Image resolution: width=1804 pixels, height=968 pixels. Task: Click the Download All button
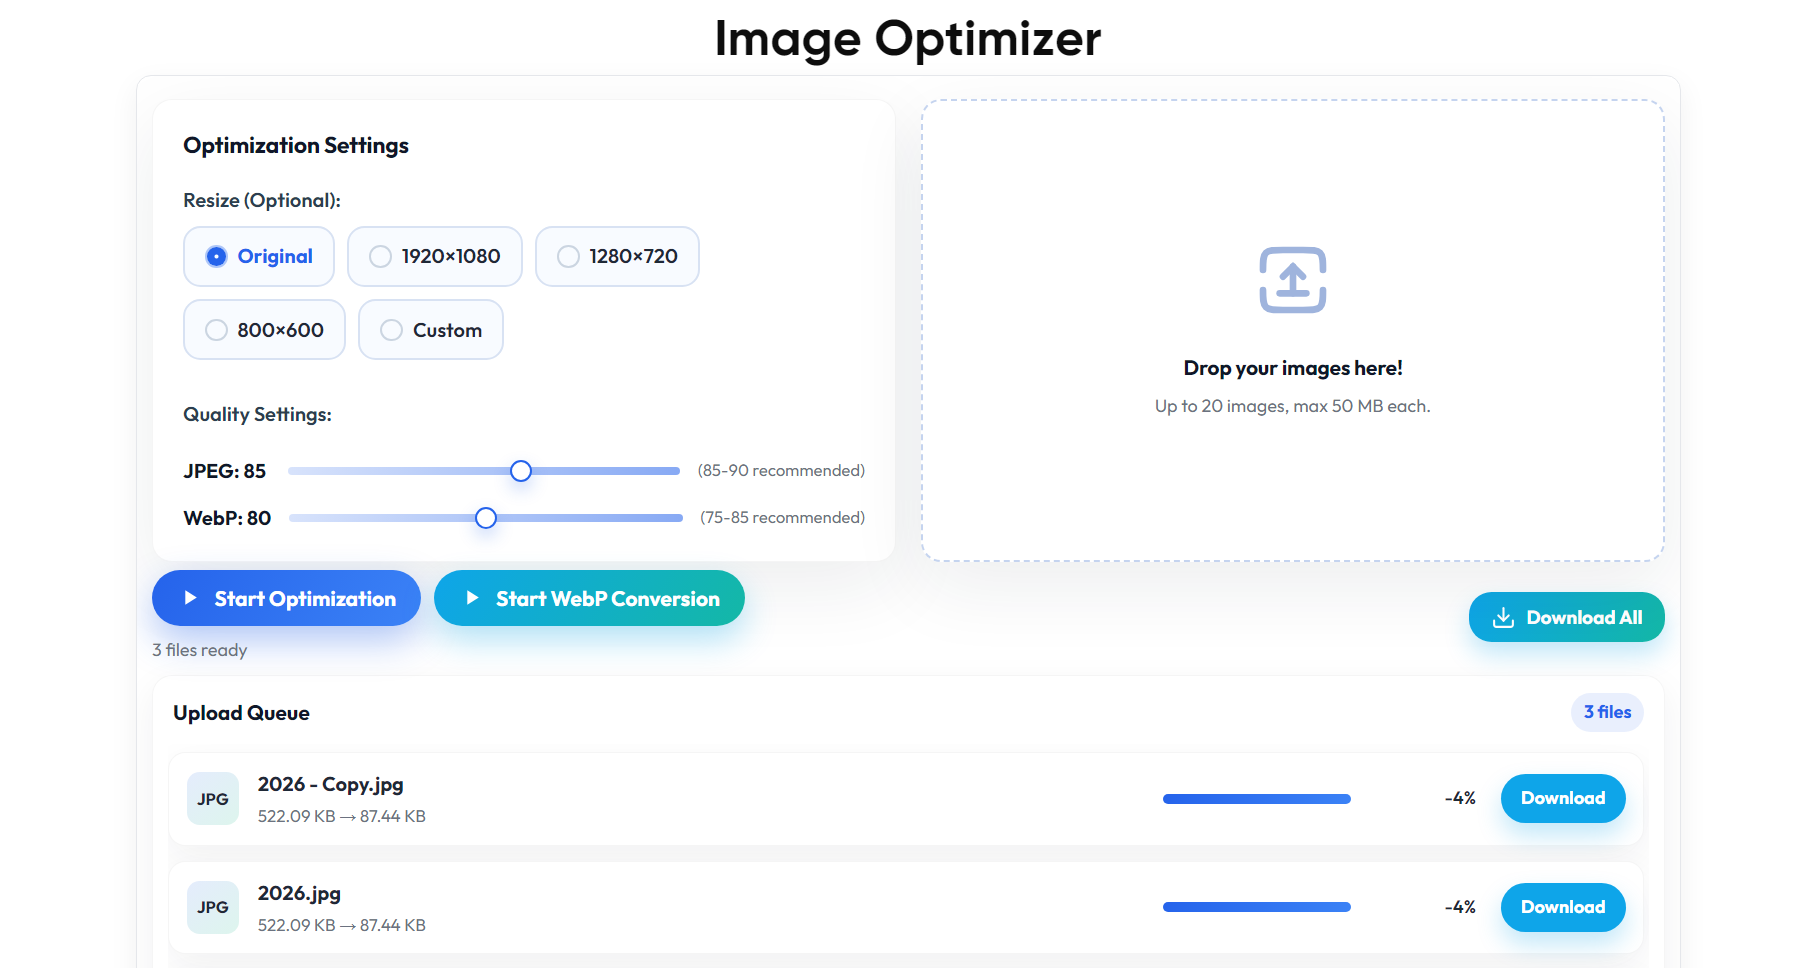[x=1565, y=617]
